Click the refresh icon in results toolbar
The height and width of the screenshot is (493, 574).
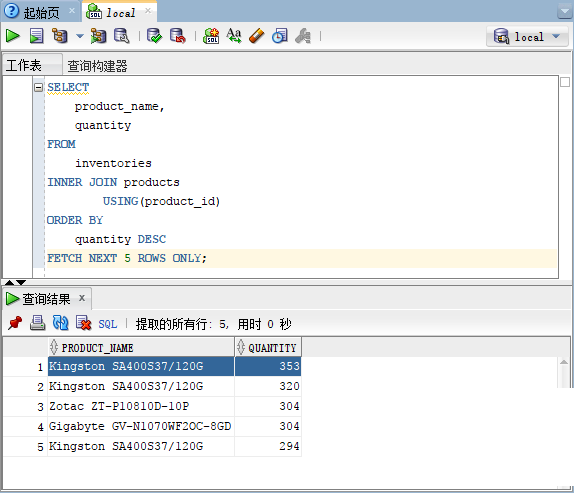pos(60,323)
